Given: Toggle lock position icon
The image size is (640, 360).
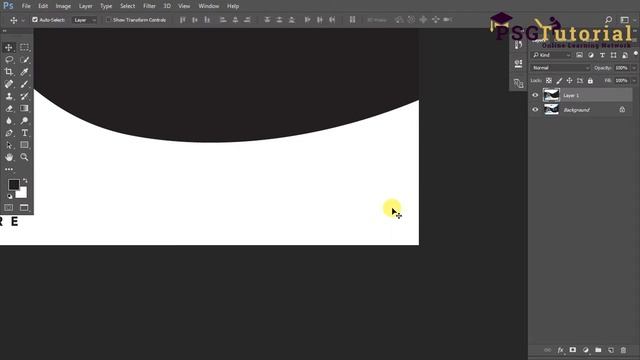Looking at the screenshot, I should click(x=569, y=81).
